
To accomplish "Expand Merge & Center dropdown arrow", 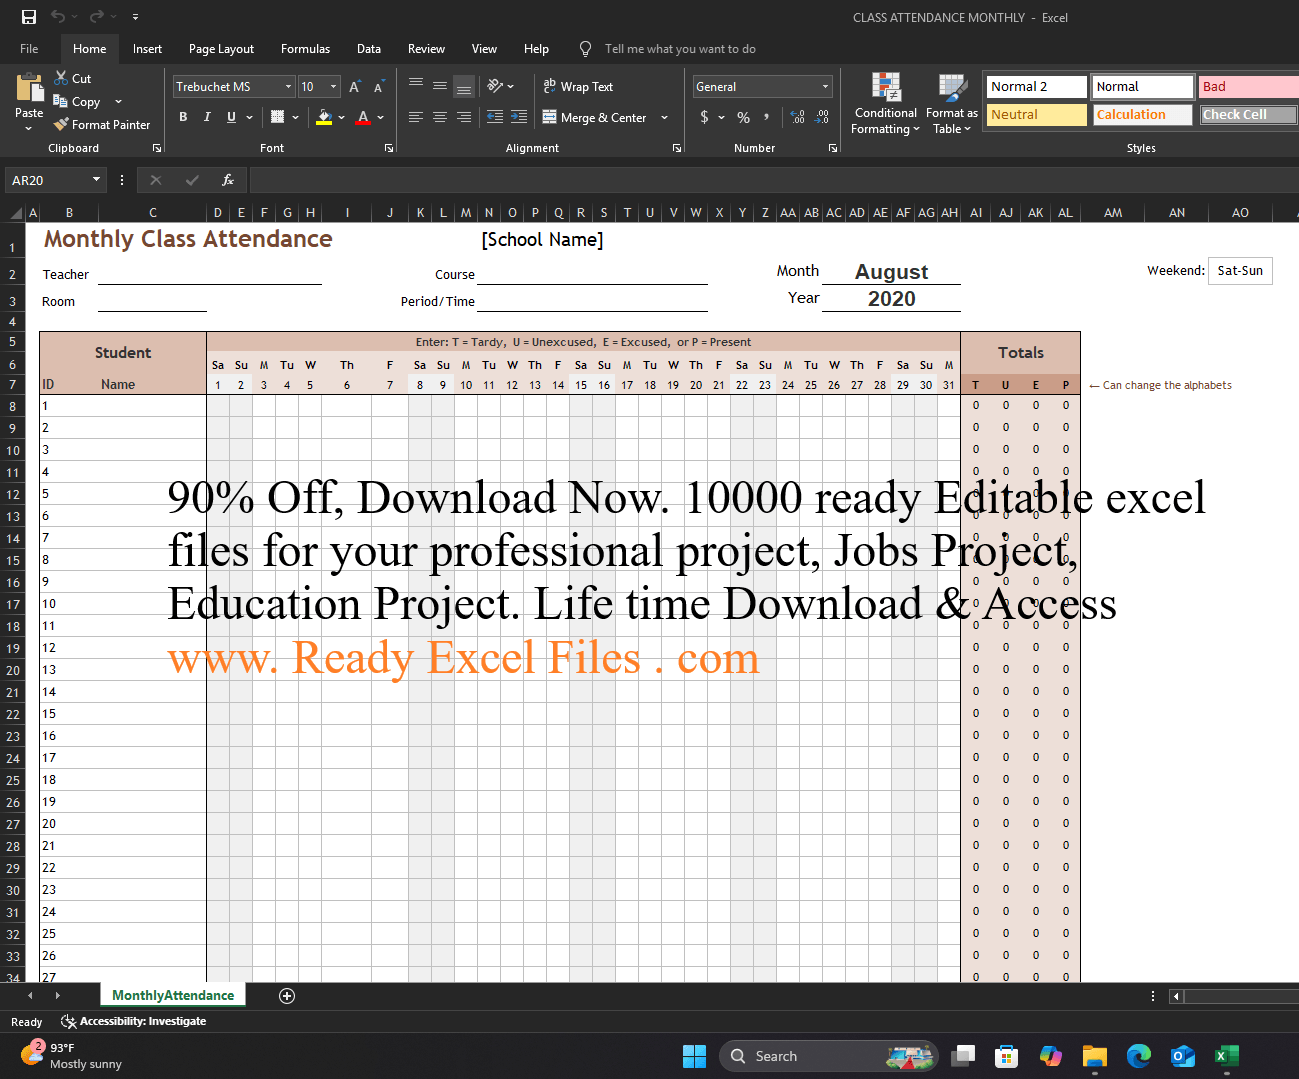I will tap(664, 117).
